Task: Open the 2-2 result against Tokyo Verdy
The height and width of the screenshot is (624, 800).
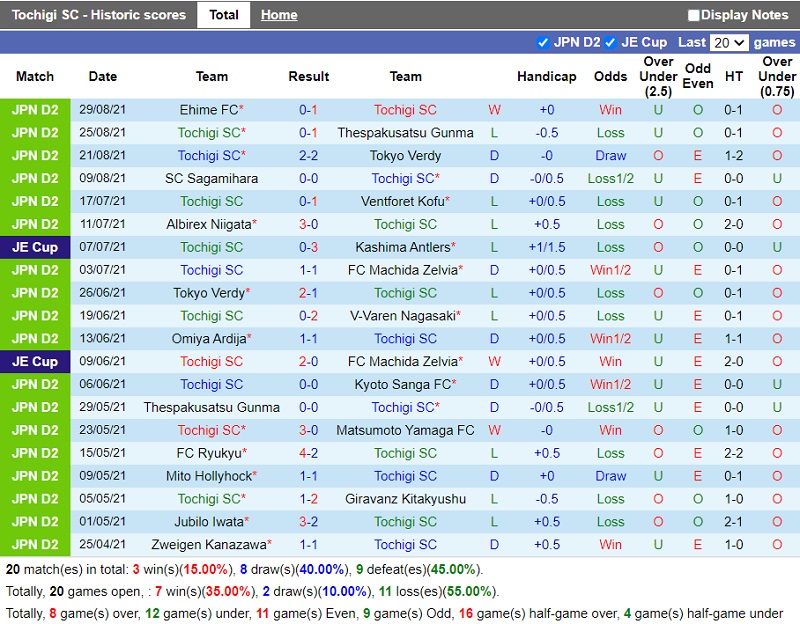Action: [x=308, y=156]
